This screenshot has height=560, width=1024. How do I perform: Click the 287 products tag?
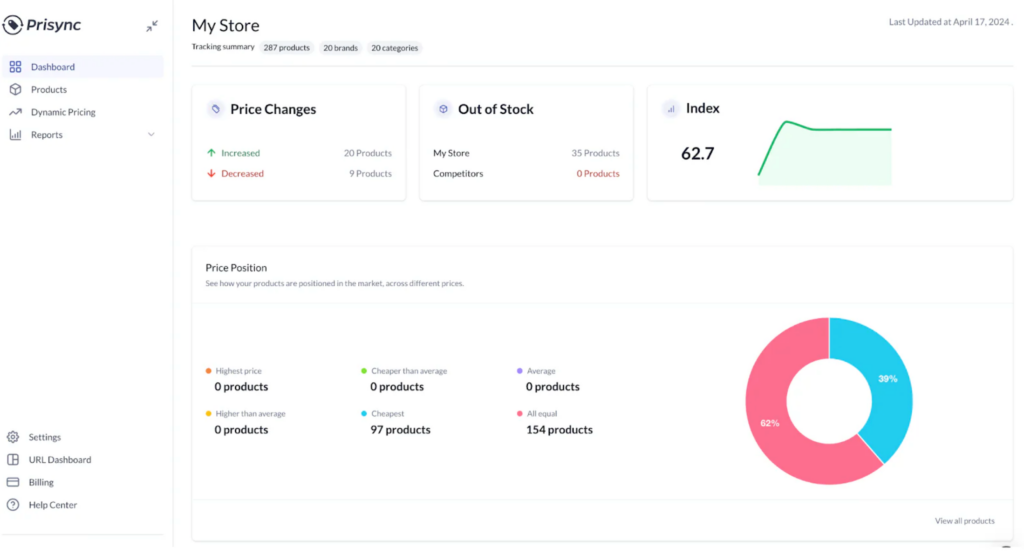coord(286,48)
